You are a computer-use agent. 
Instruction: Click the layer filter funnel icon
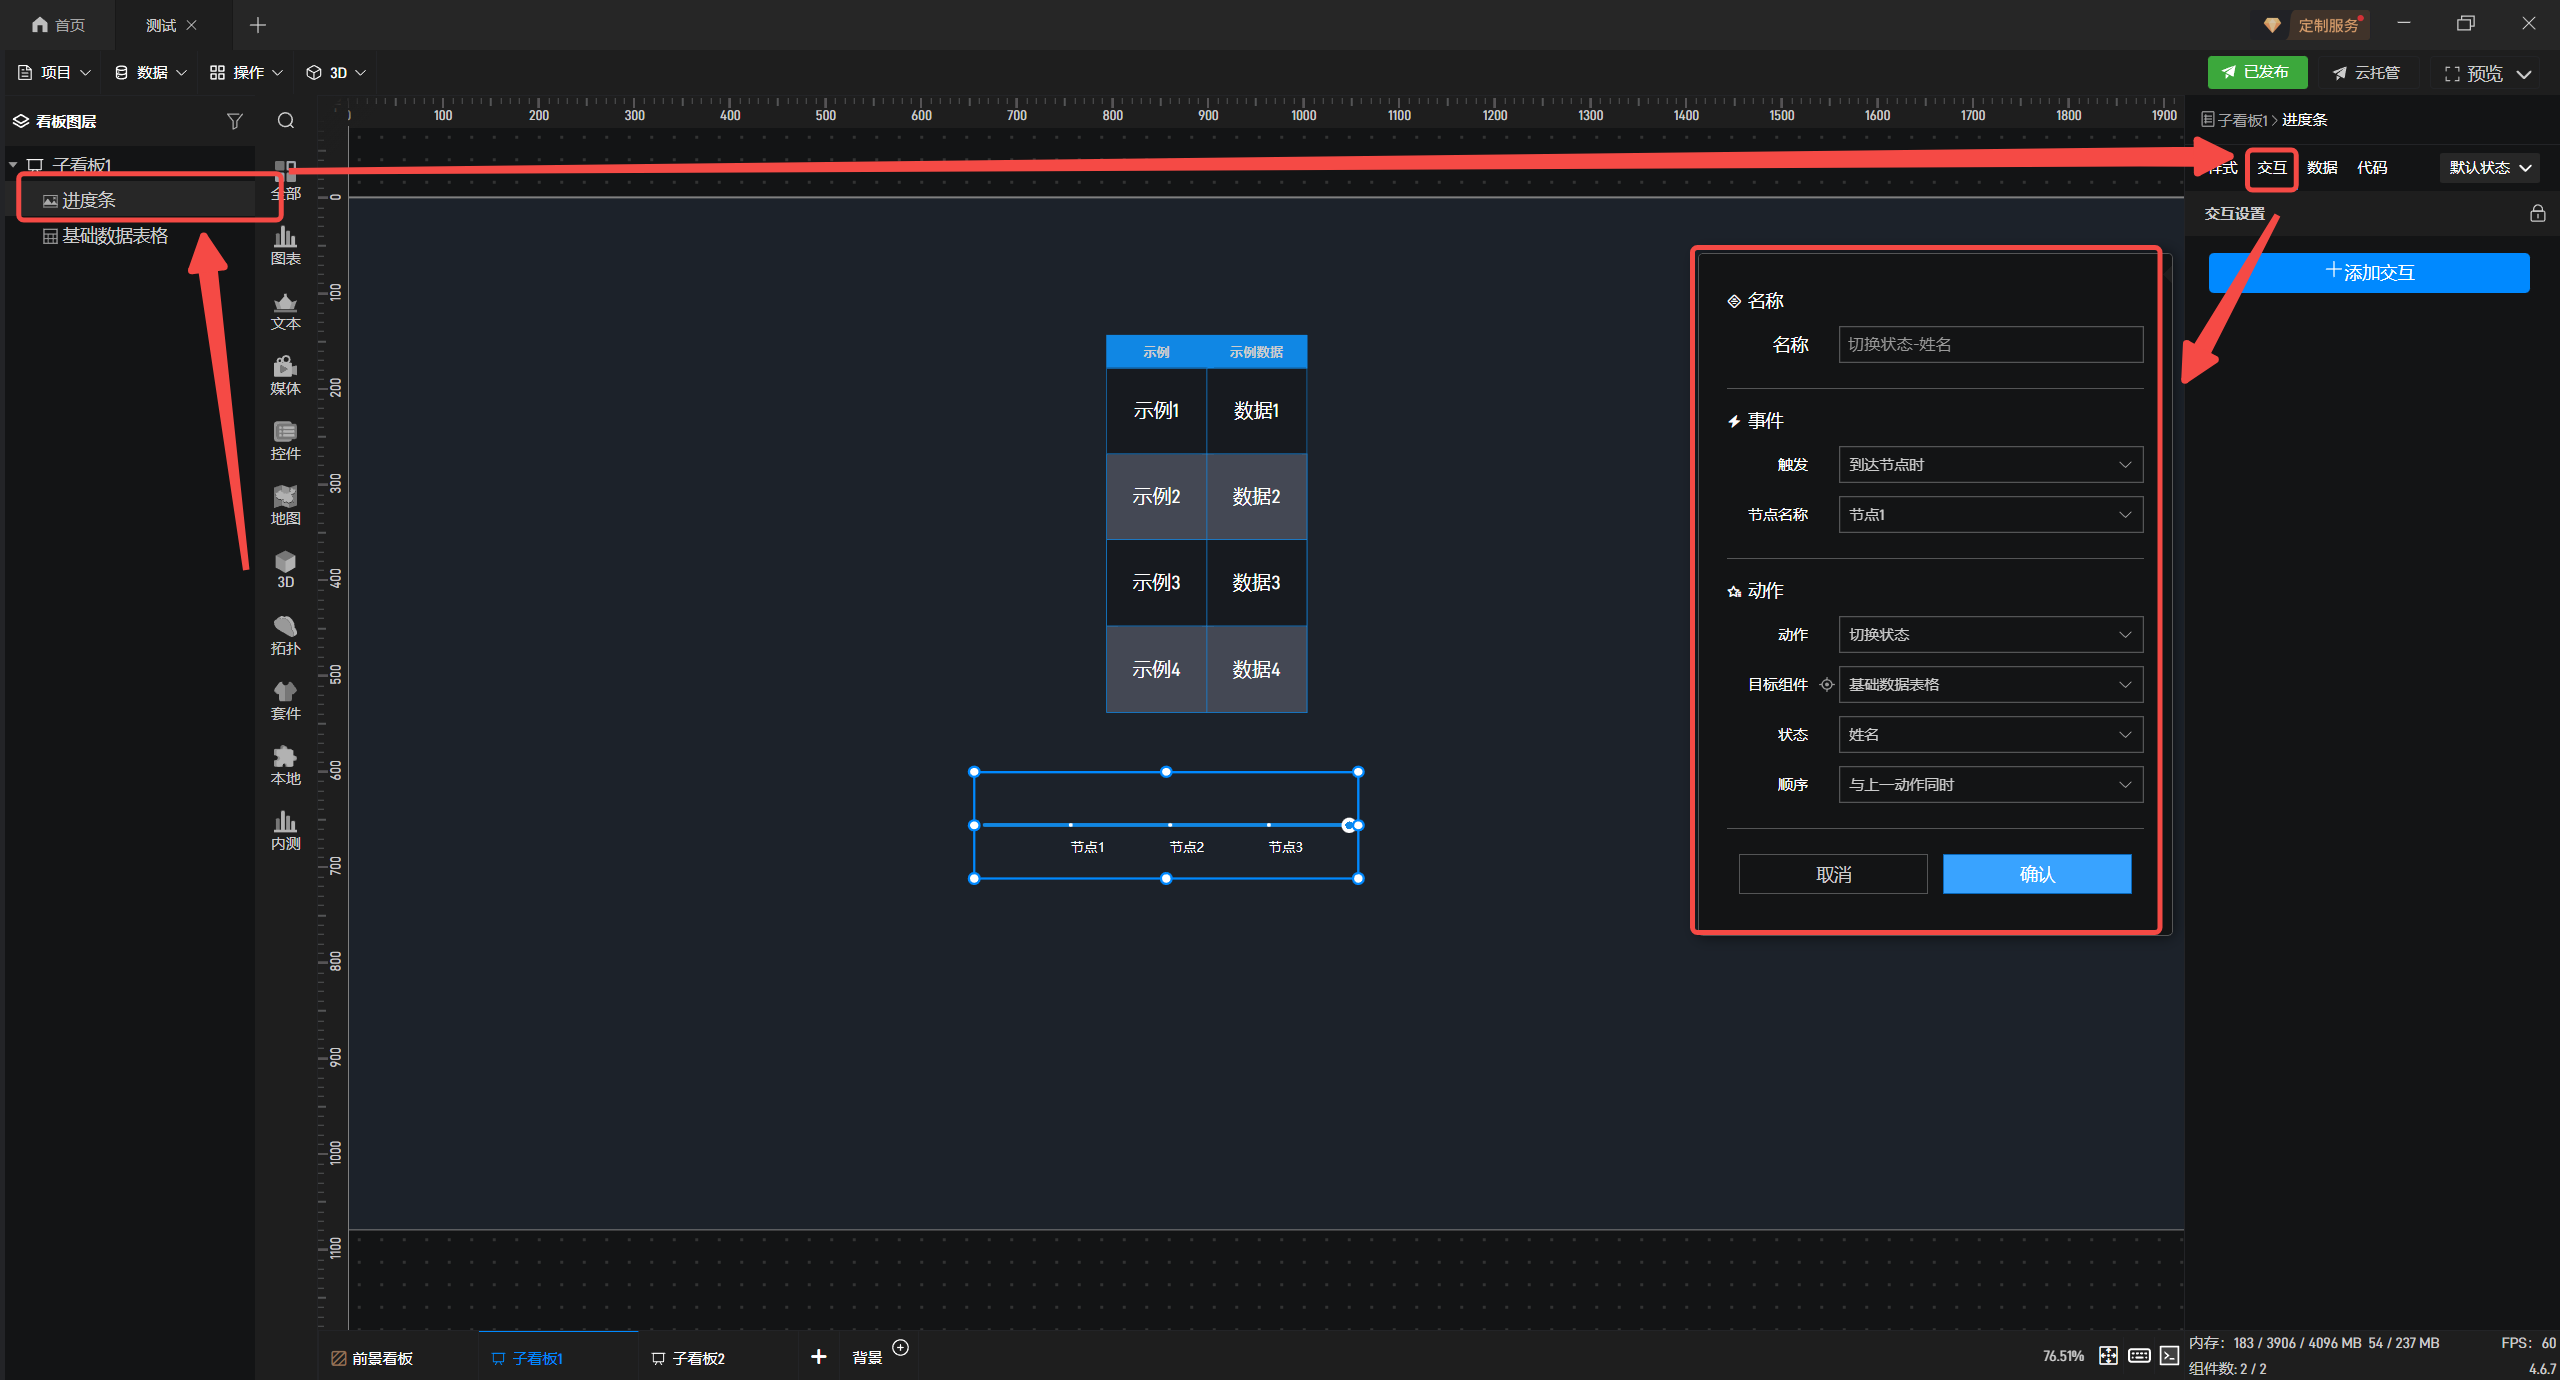(235, 121)
